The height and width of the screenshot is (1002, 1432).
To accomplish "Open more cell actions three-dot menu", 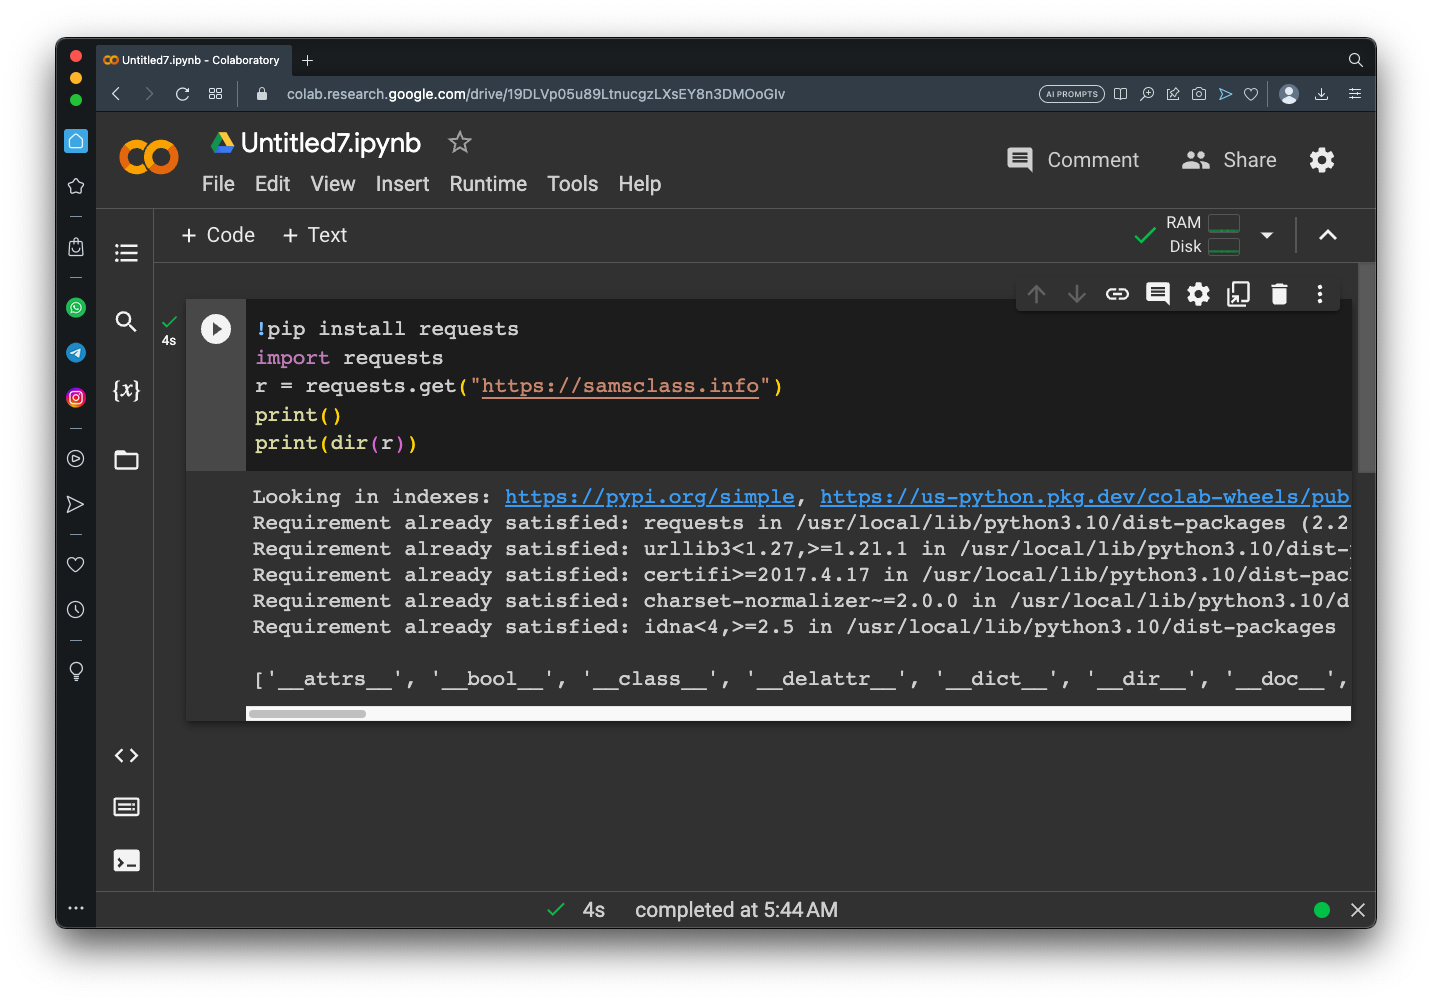I will pos(1320,294).
